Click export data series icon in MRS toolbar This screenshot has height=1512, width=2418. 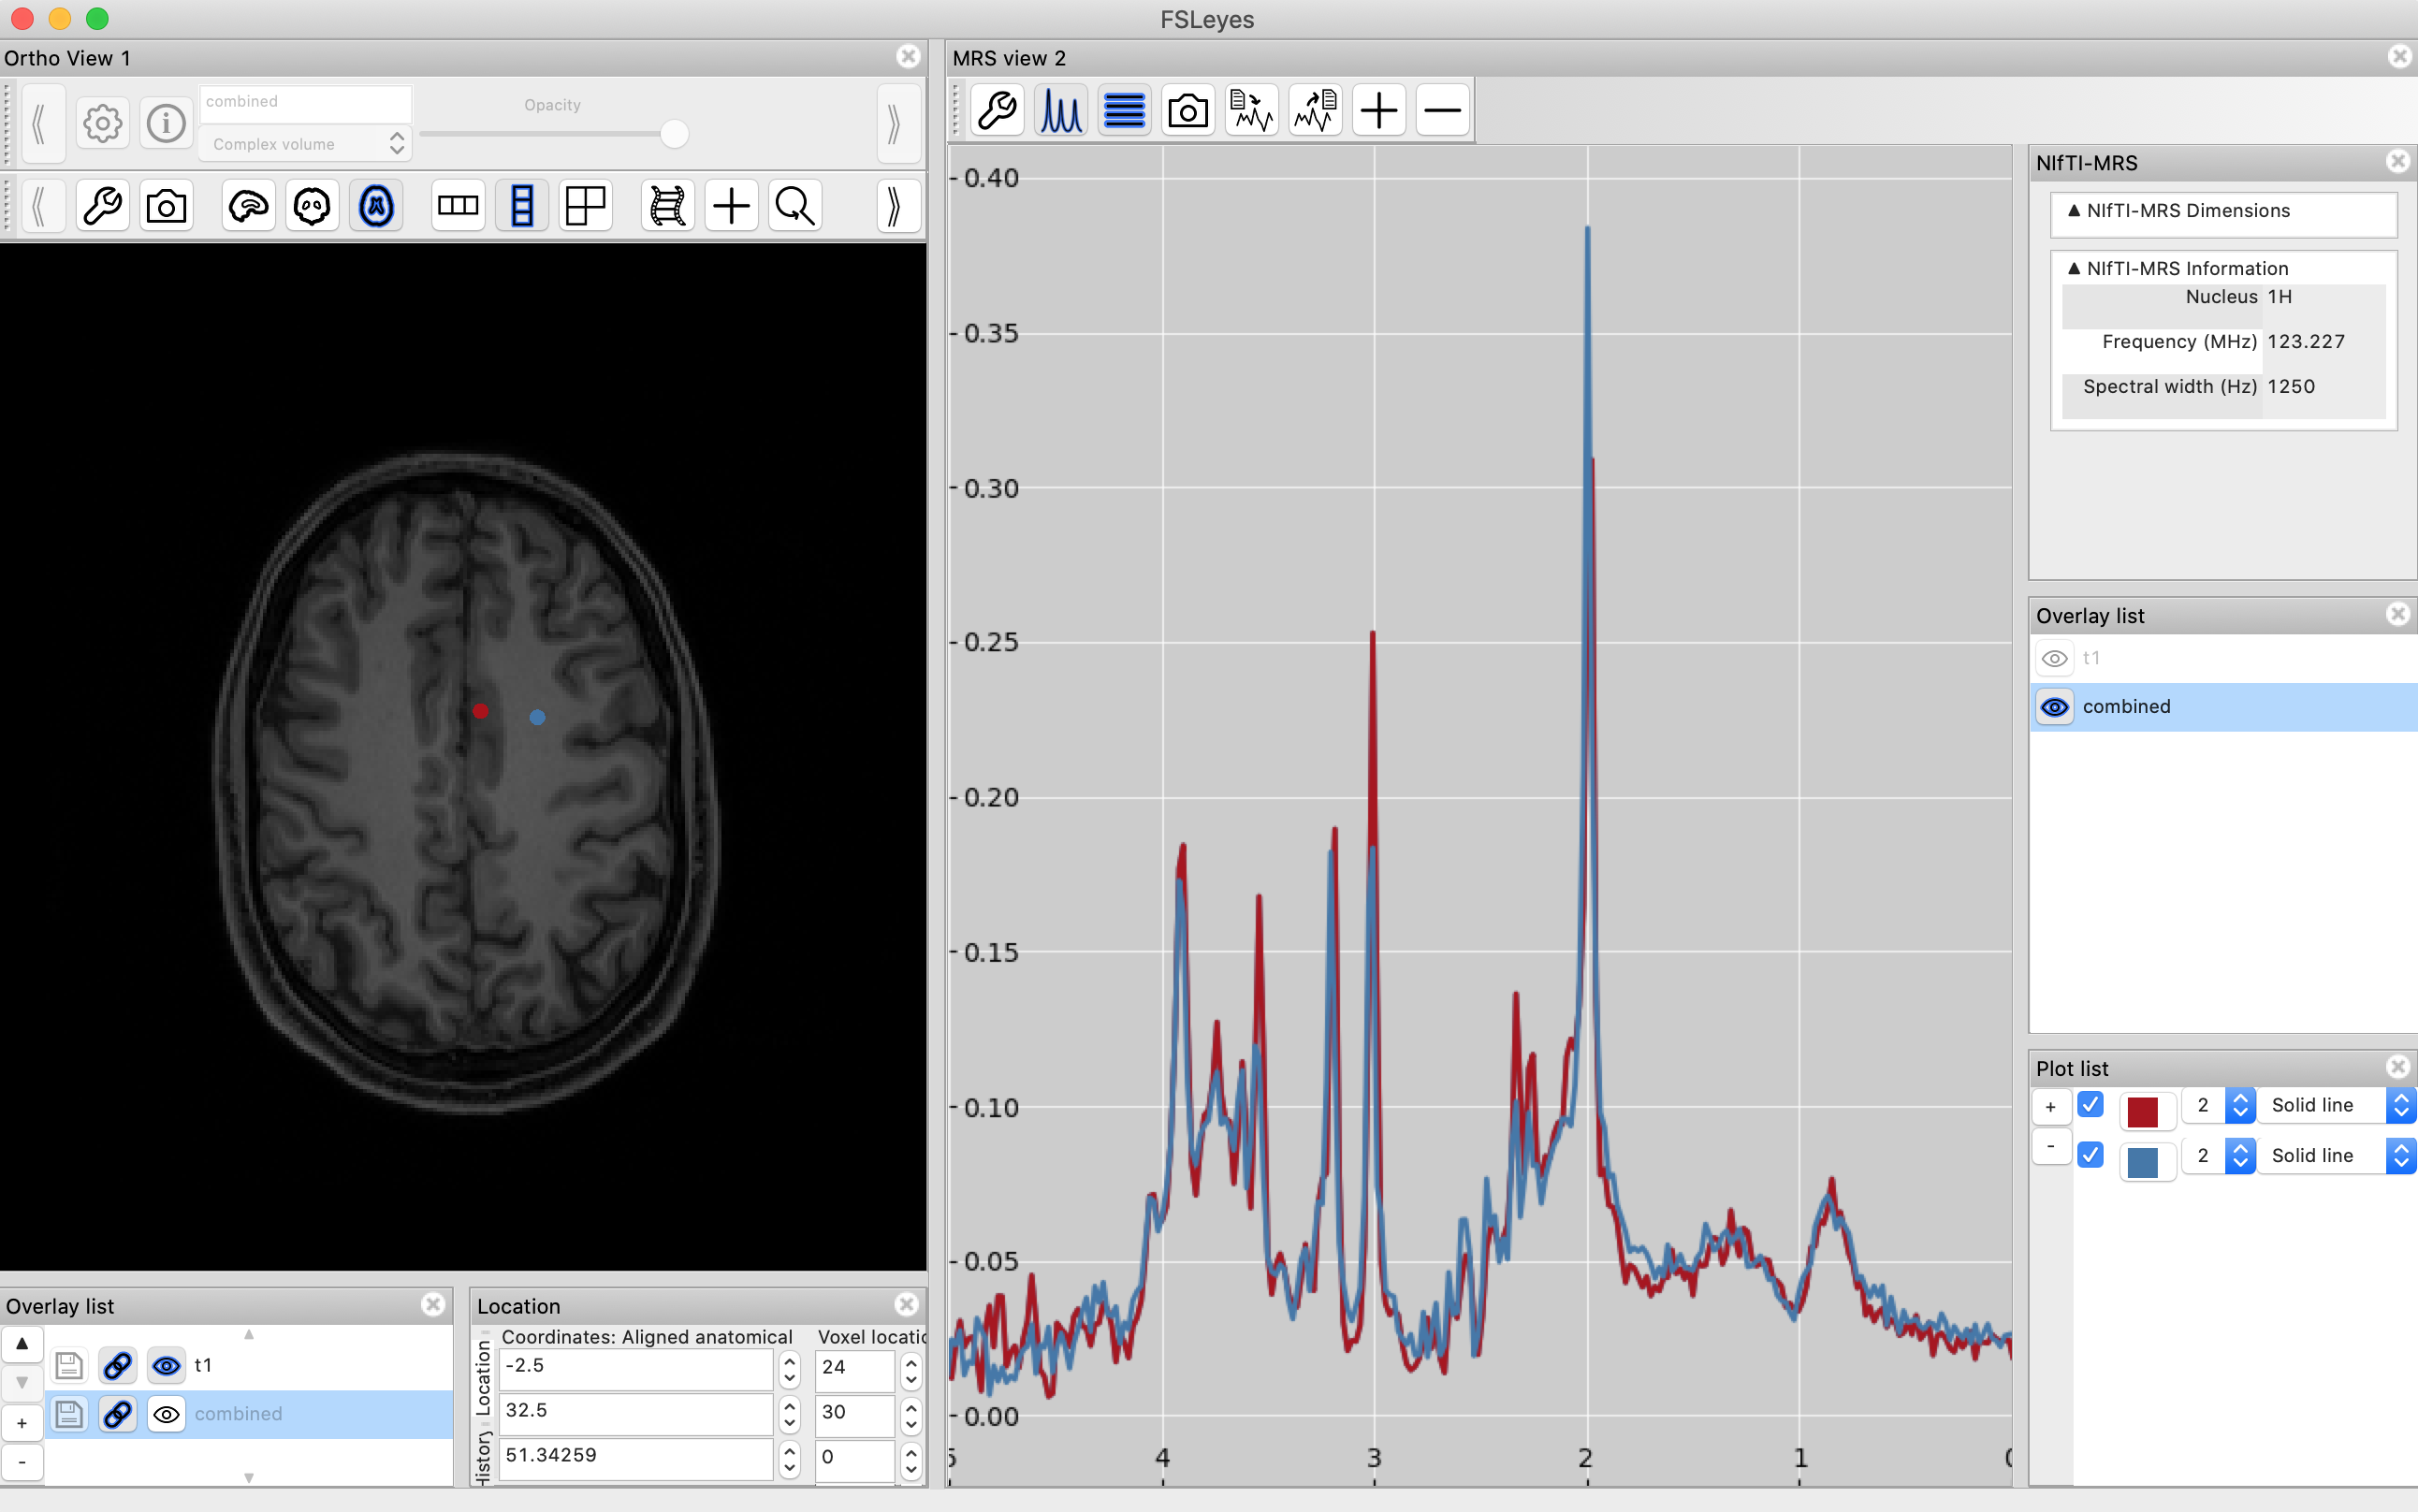[x=1316, y=110]
